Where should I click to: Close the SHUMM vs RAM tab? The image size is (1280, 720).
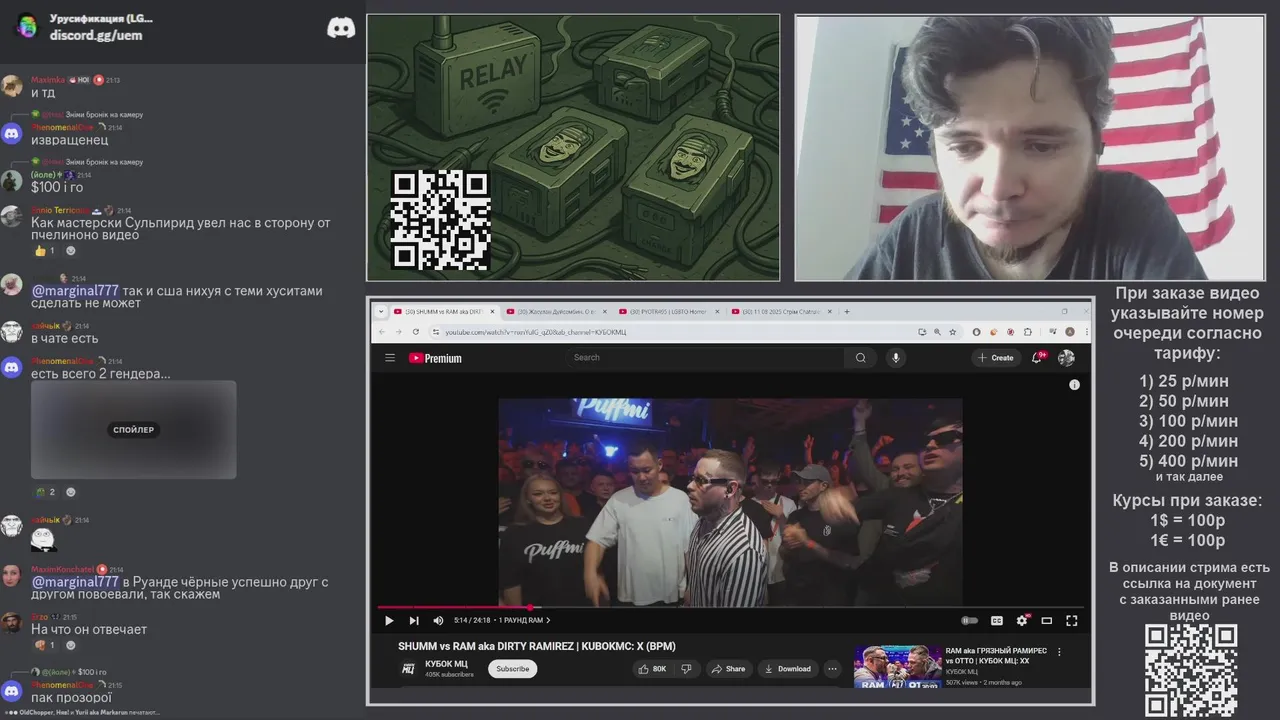491,311
